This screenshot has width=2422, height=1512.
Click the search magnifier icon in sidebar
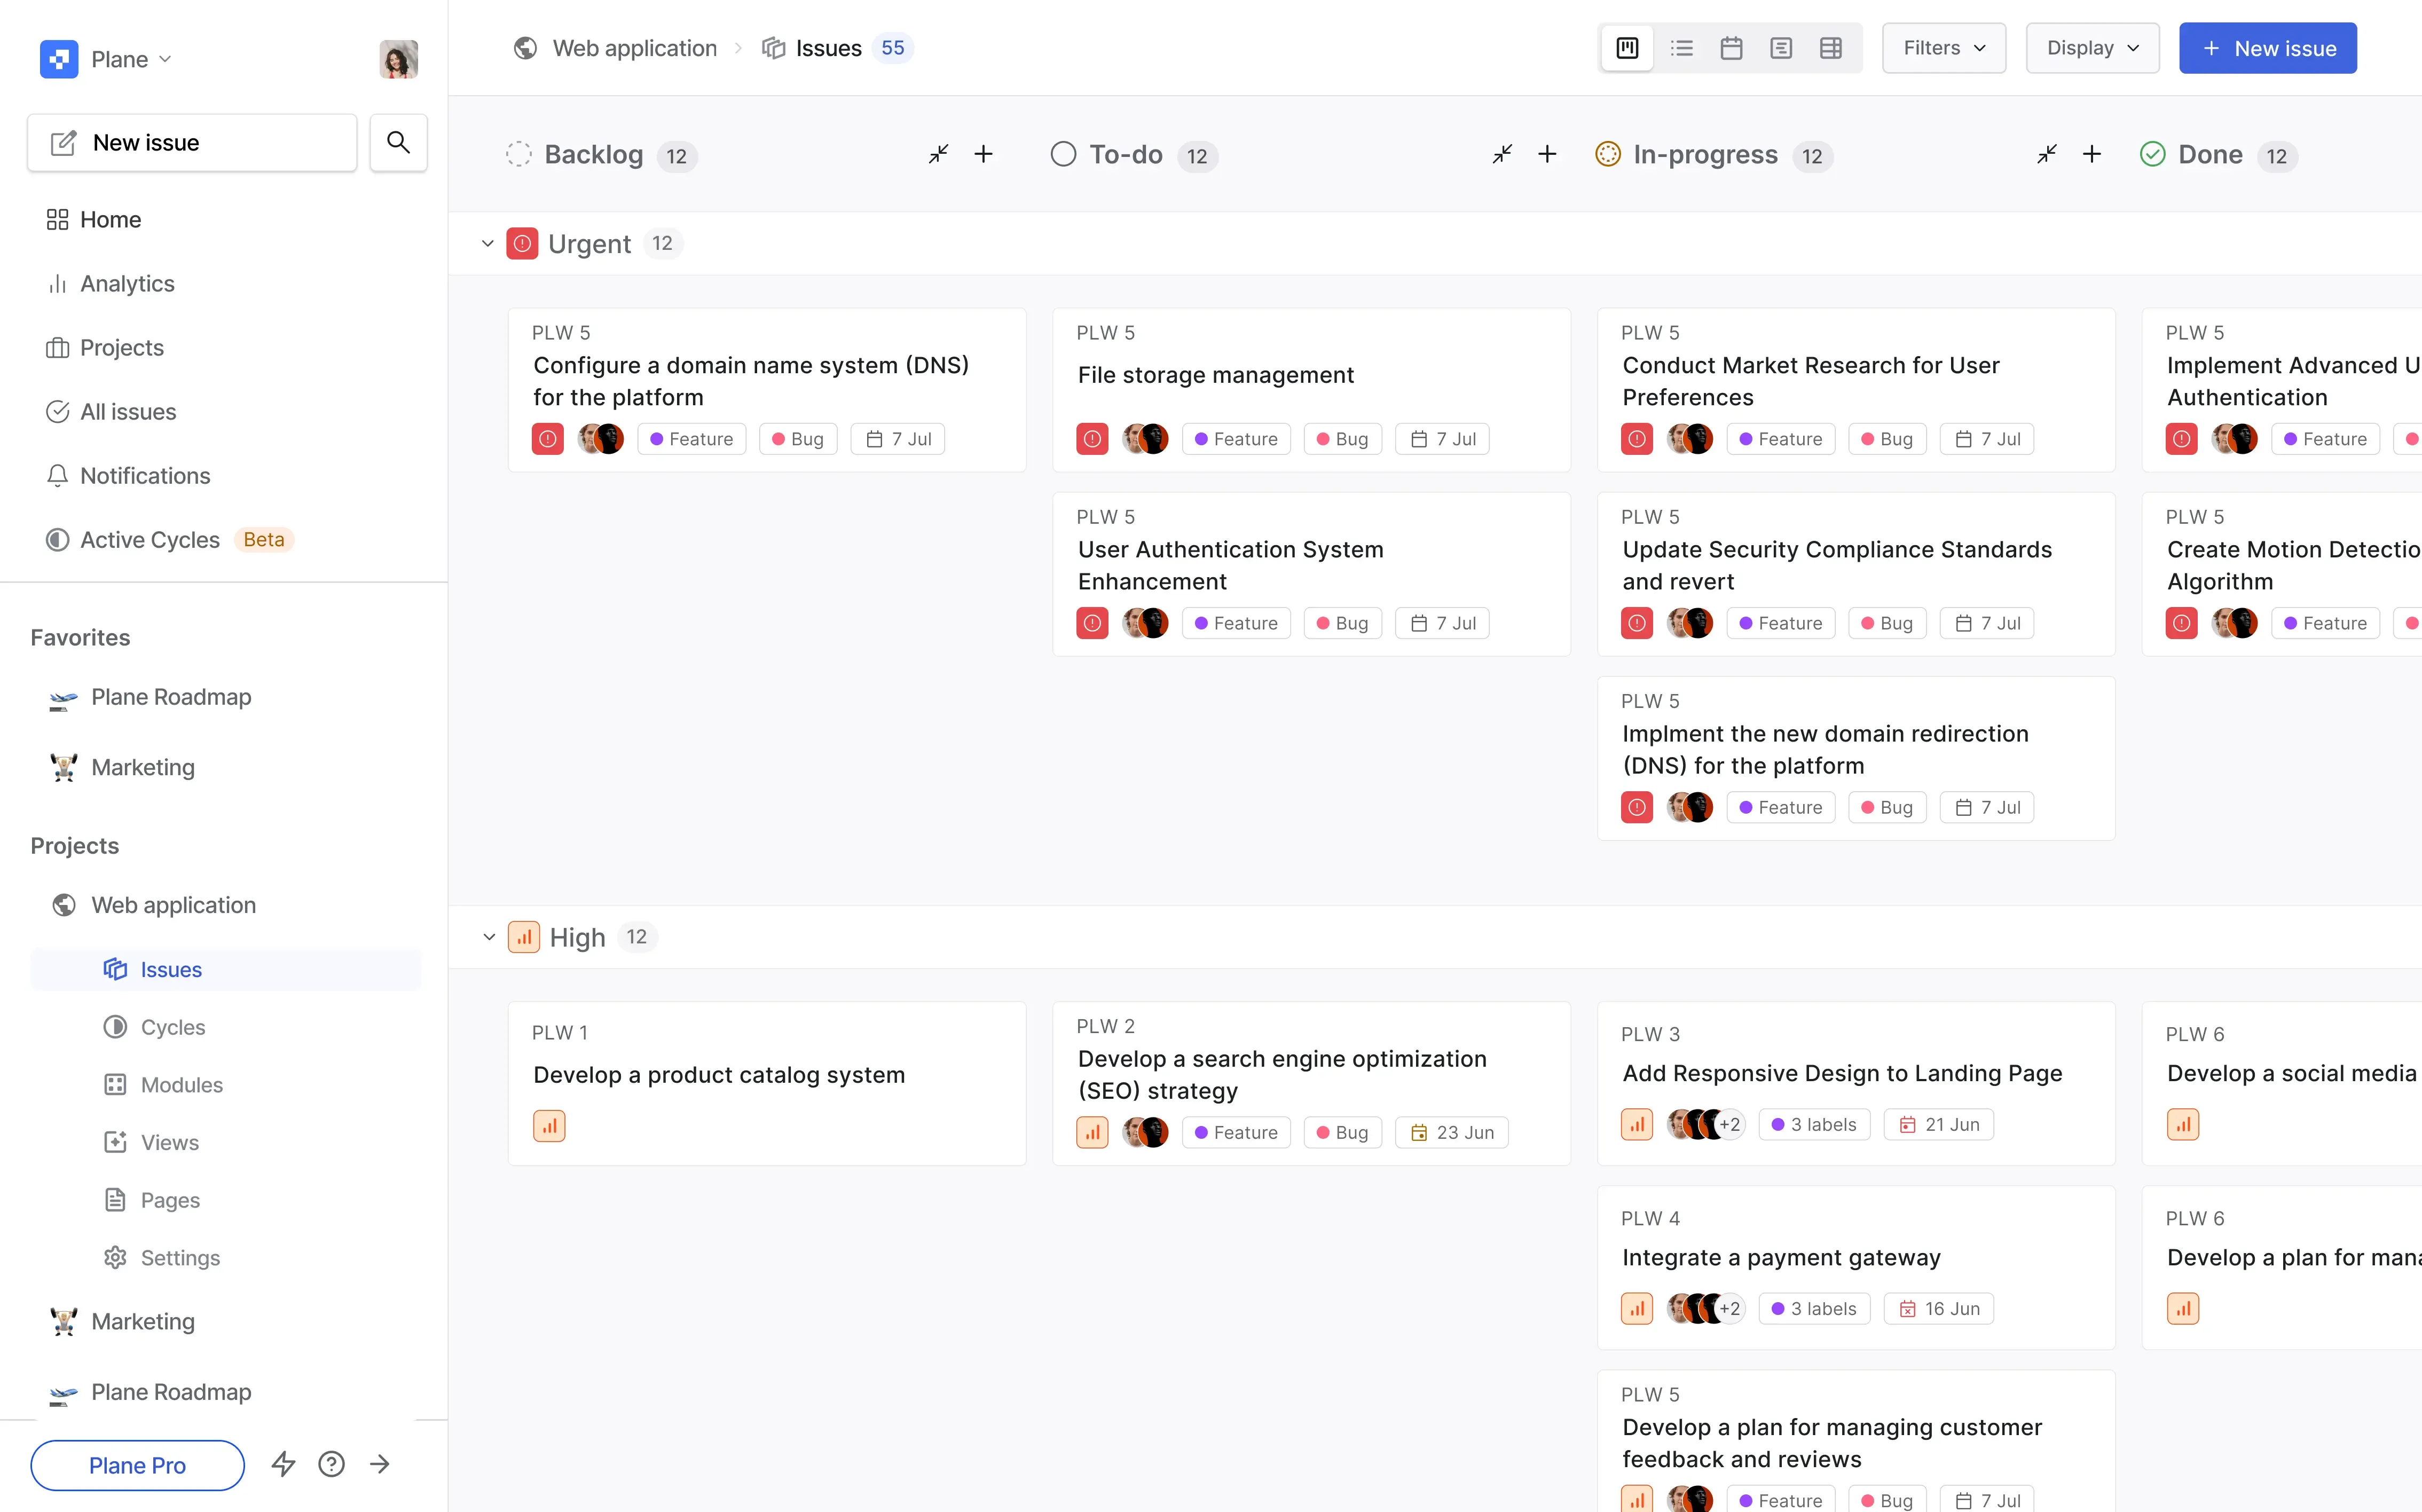(398, 143)
